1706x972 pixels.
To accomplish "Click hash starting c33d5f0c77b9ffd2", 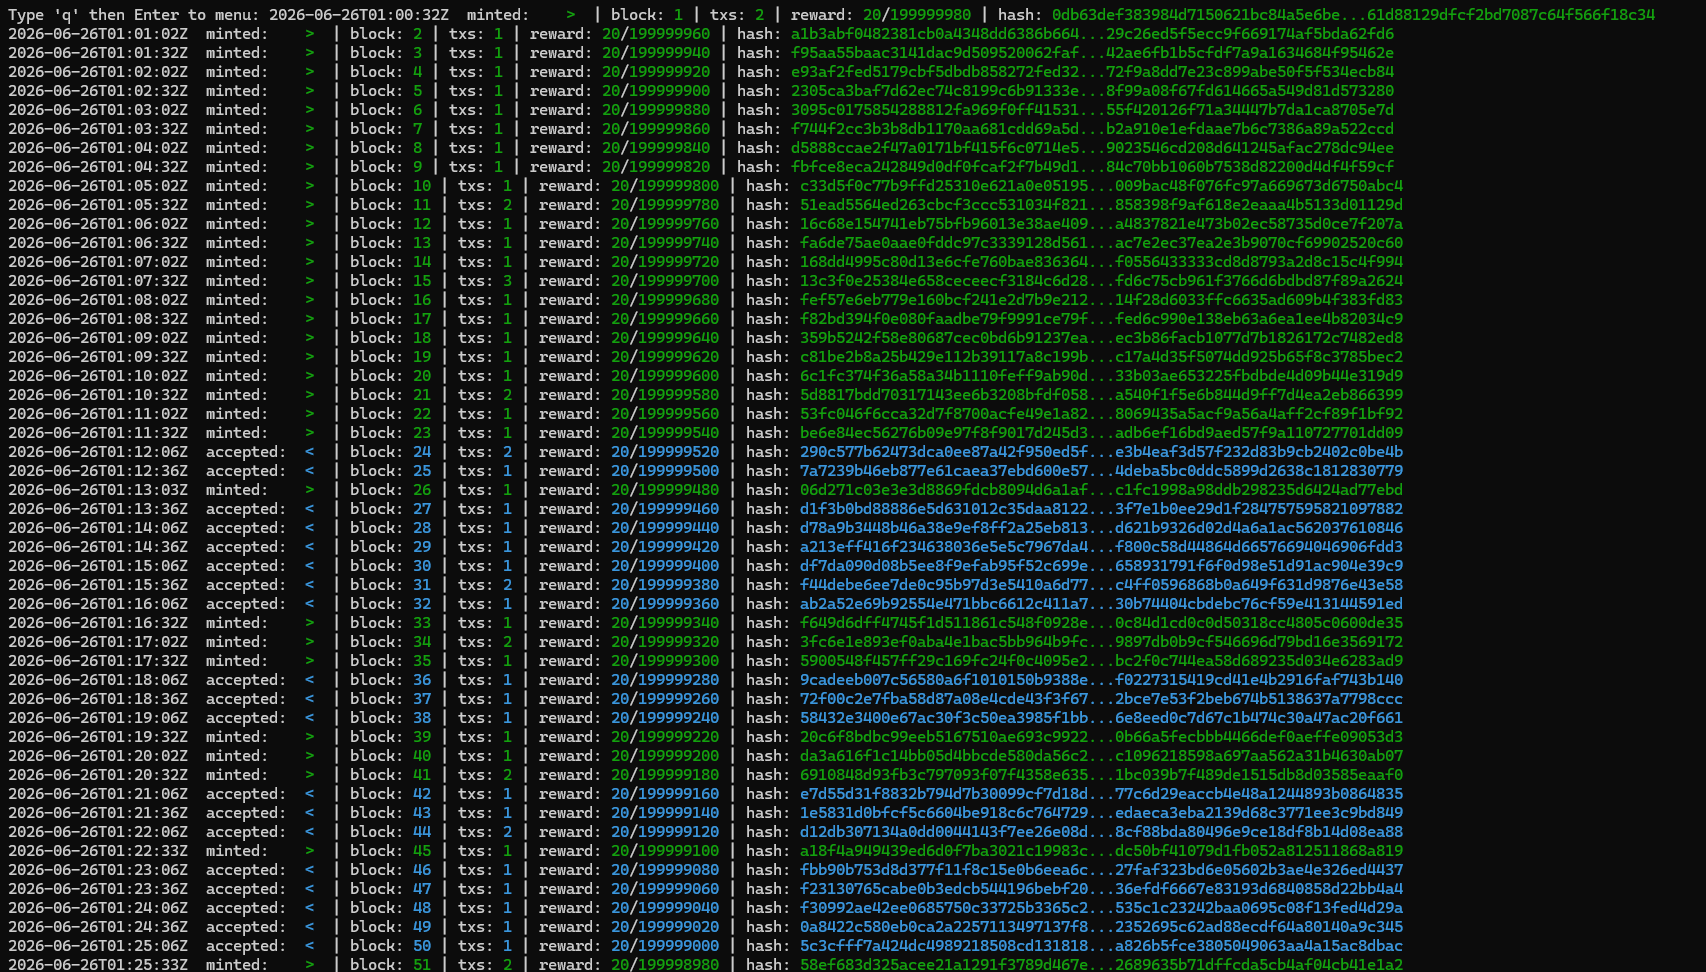I will [x=1101, y=186].
